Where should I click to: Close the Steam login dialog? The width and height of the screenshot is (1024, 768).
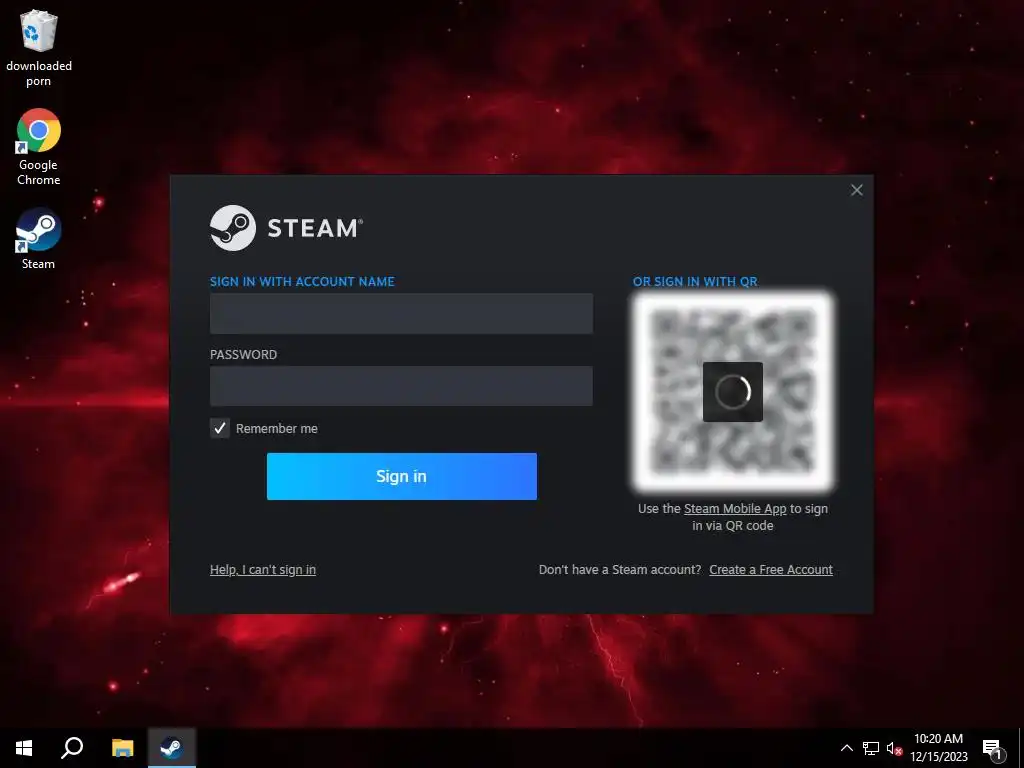pos(857,190)
